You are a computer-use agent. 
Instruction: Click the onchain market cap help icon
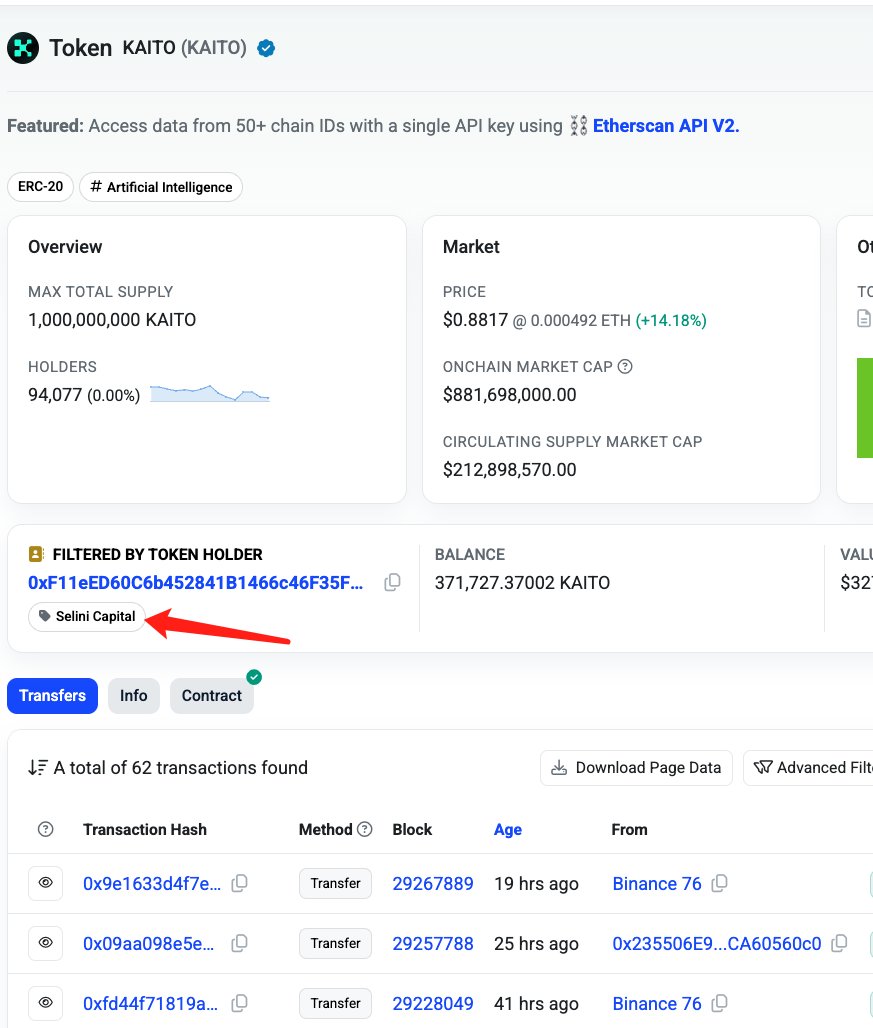coord(625,366)
